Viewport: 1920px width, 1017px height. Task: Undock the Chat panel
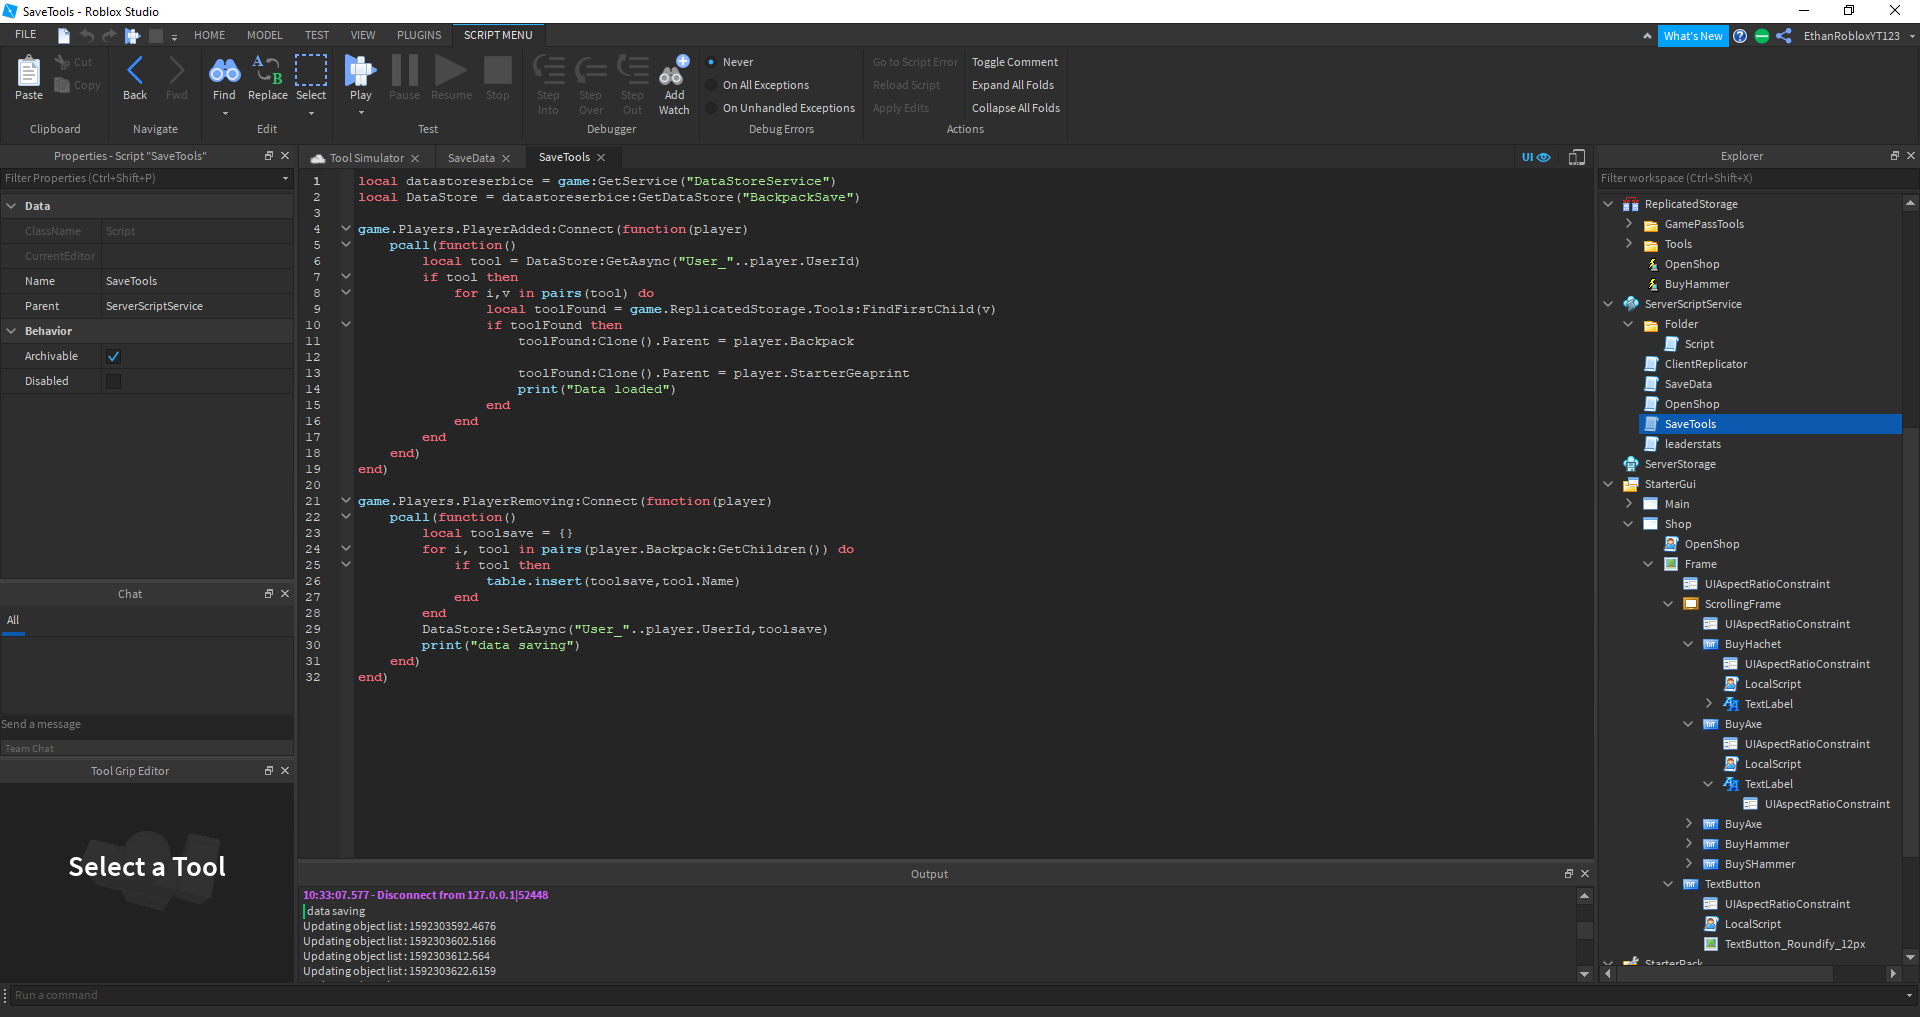click(x=268, y=594)
